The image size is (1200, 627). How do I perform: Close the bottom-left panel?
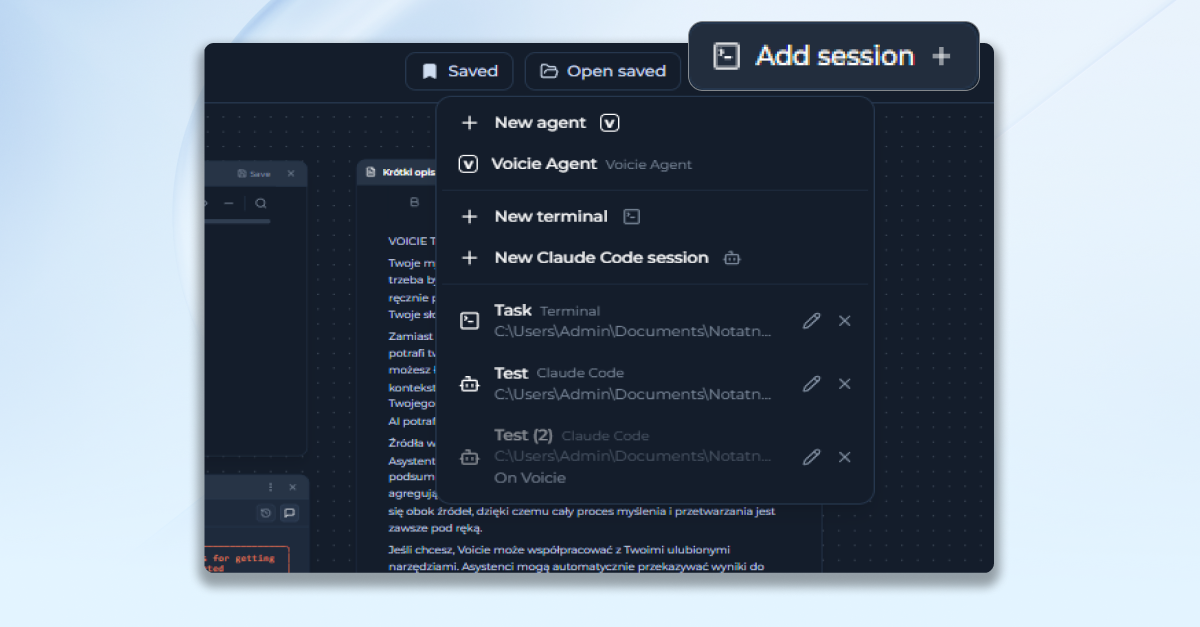(293, 487)
